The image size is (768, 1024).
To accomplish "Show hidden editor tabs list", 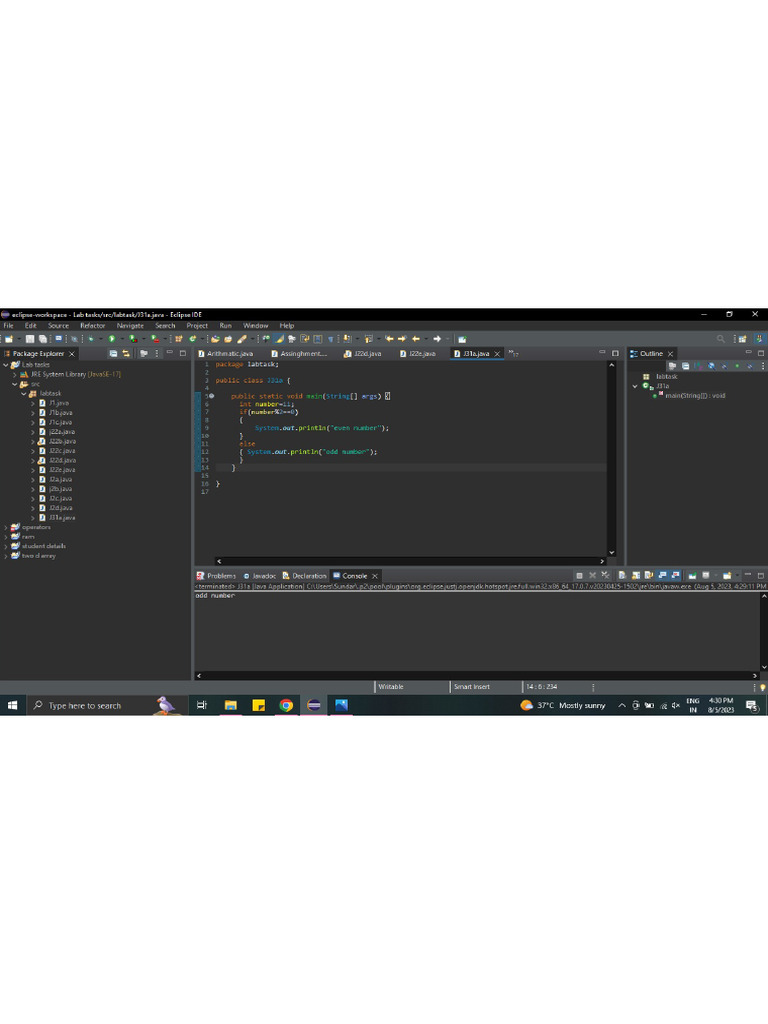I will [x=514, y=353].
